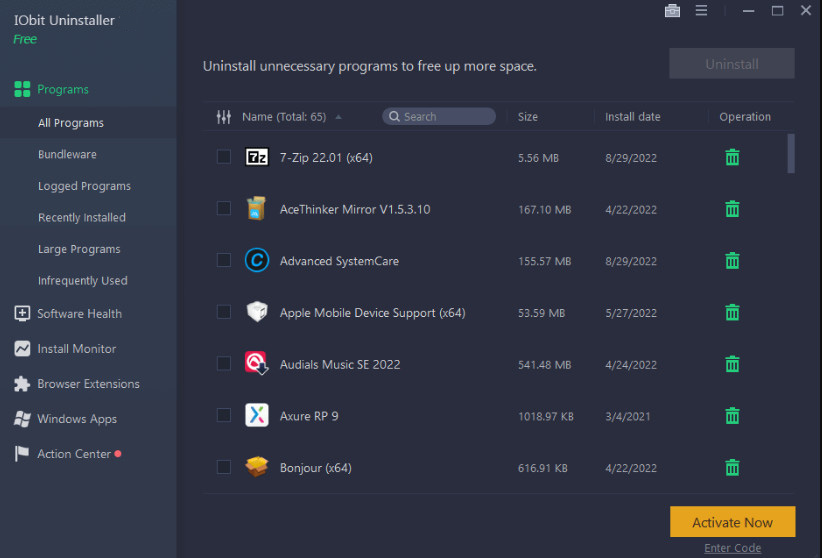Click the trash icon for Audials Music SE 2022
Image resolution: width=822 pixels, height=558 pixels.
732,364
